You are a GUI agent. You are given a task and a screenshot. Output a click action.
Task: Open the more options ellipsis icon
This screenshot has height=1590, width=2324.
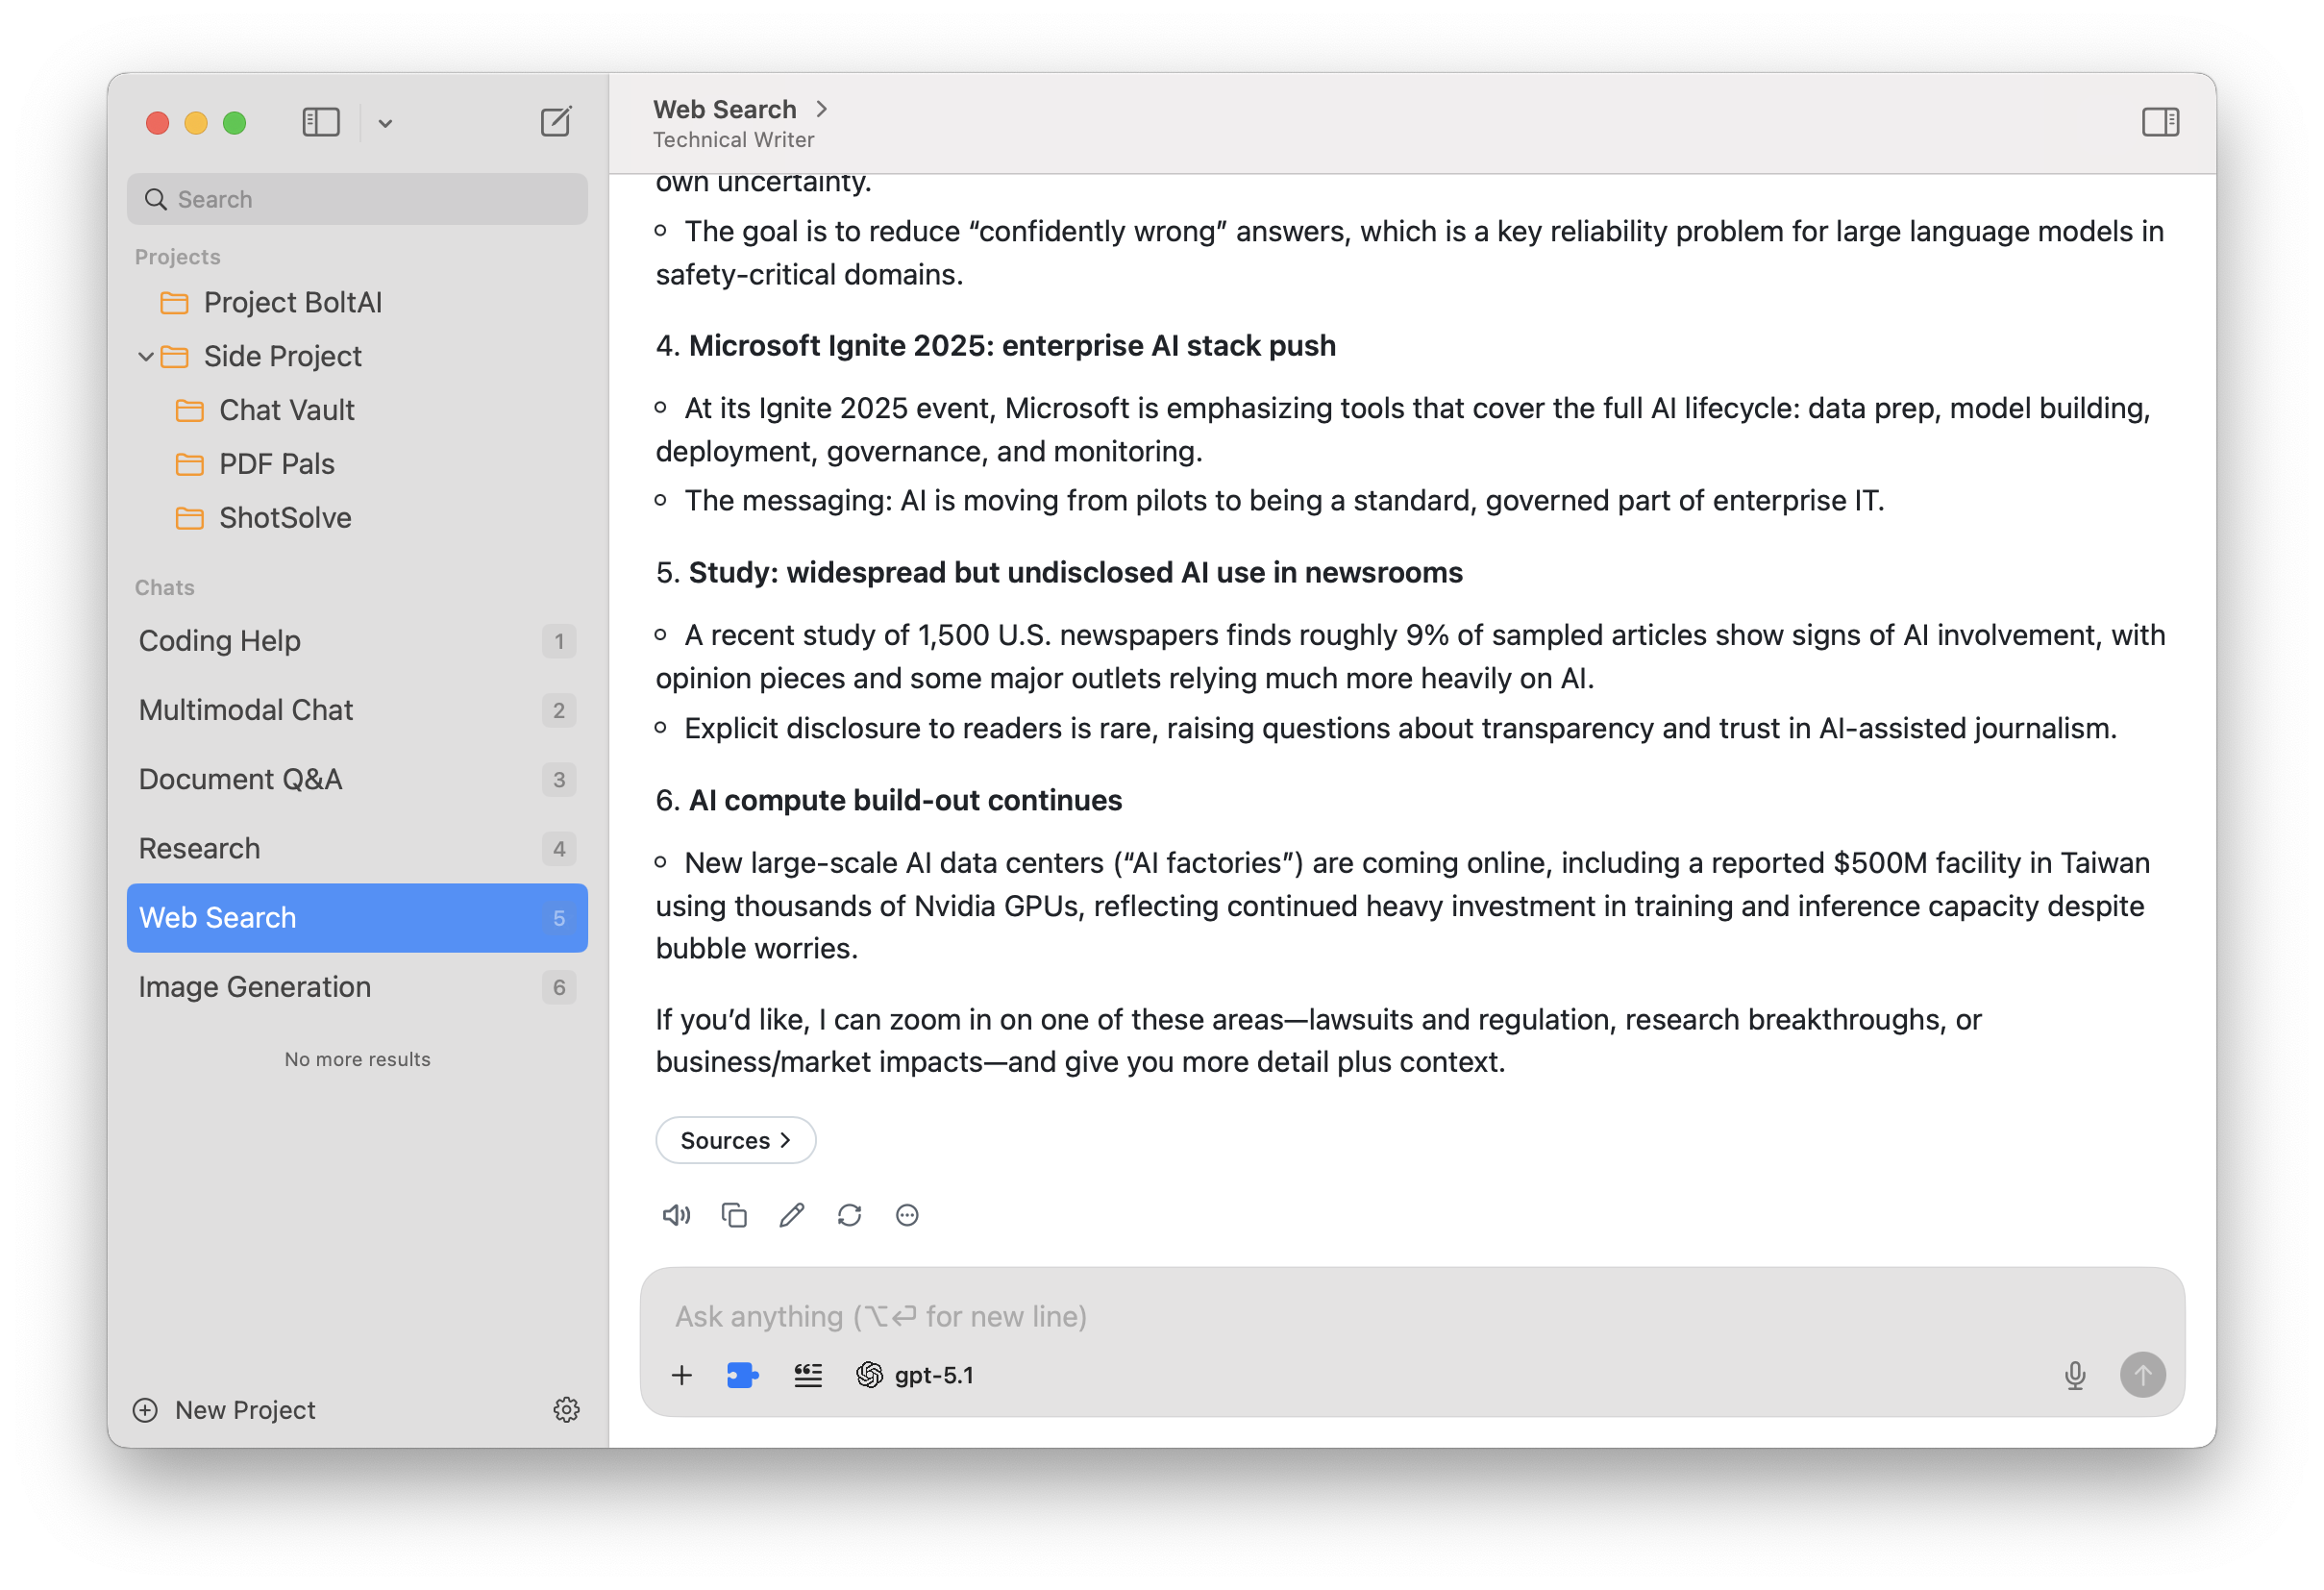tap(907, 1215)
